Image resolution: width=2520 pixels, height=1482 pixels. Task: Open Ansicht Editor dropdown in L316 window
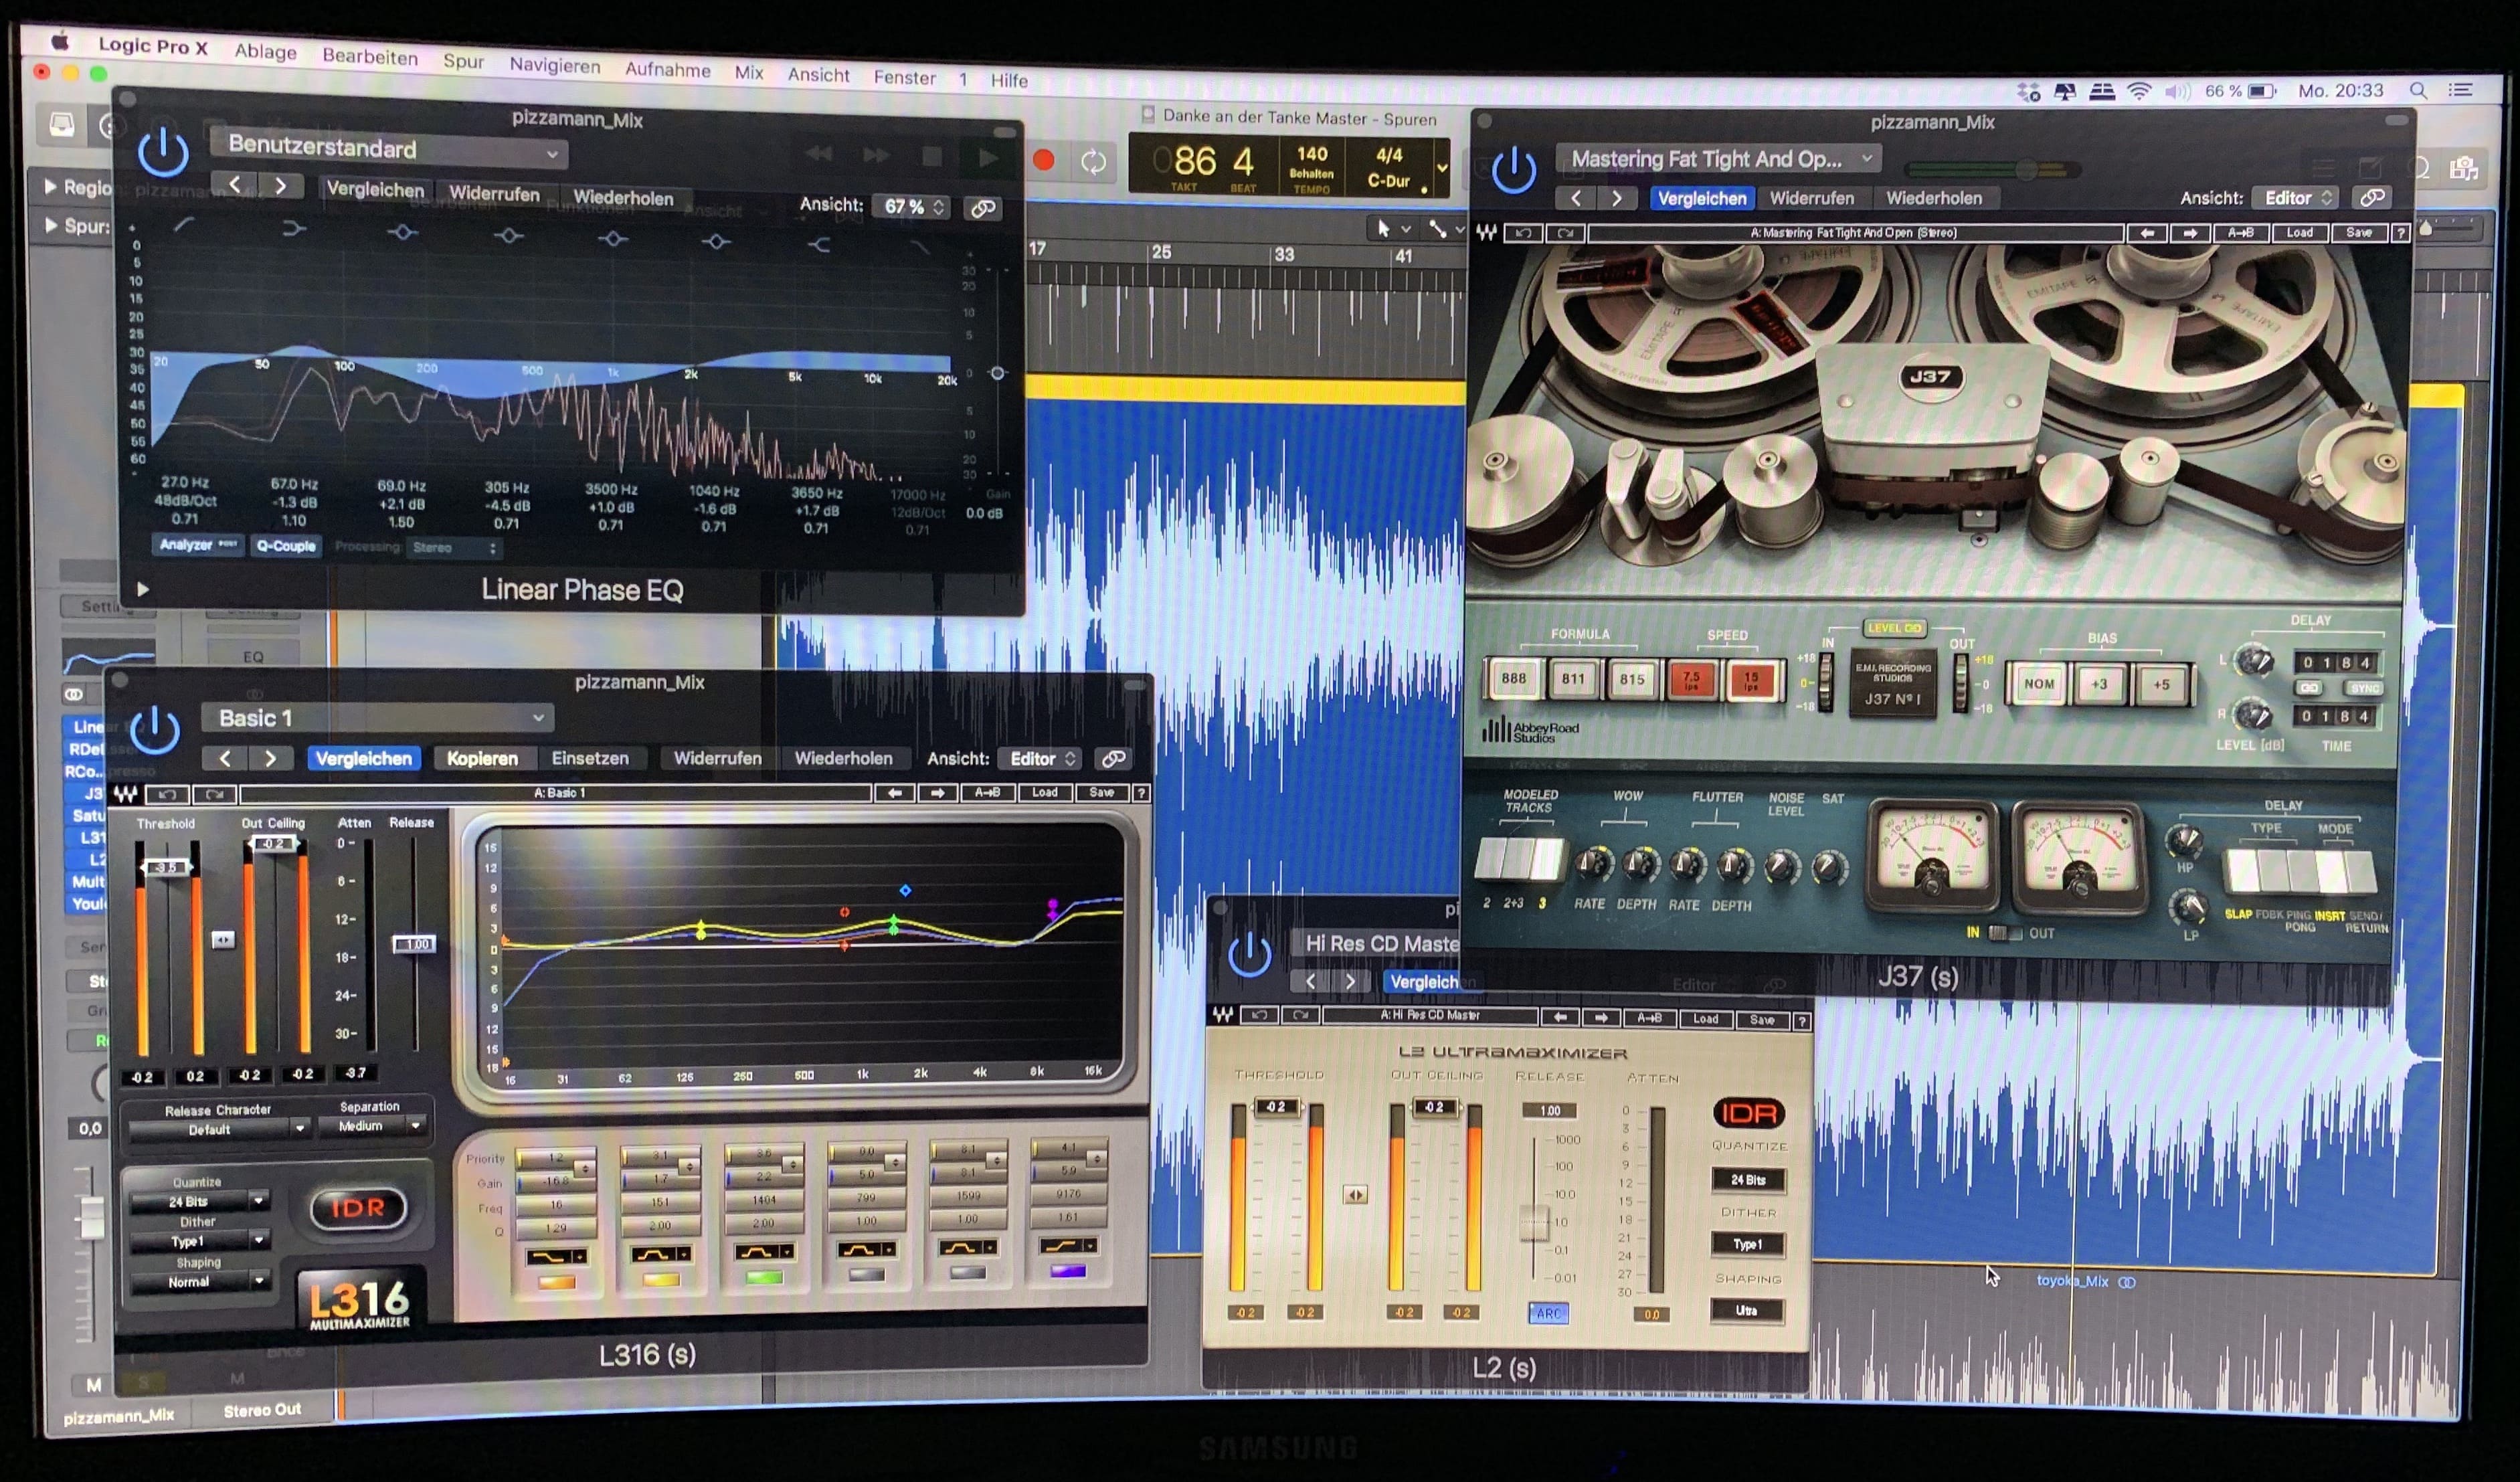coord(1042,759)
